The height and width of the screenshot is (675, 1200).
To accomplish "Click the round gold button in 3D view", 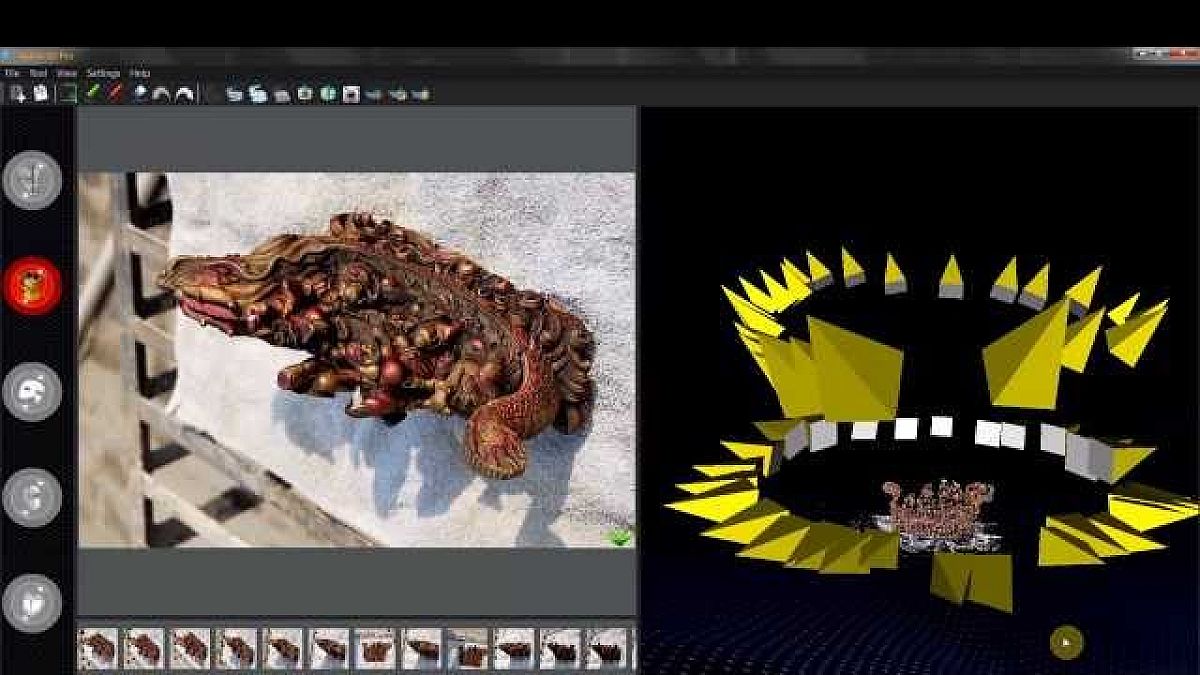I will point(1066,641).
